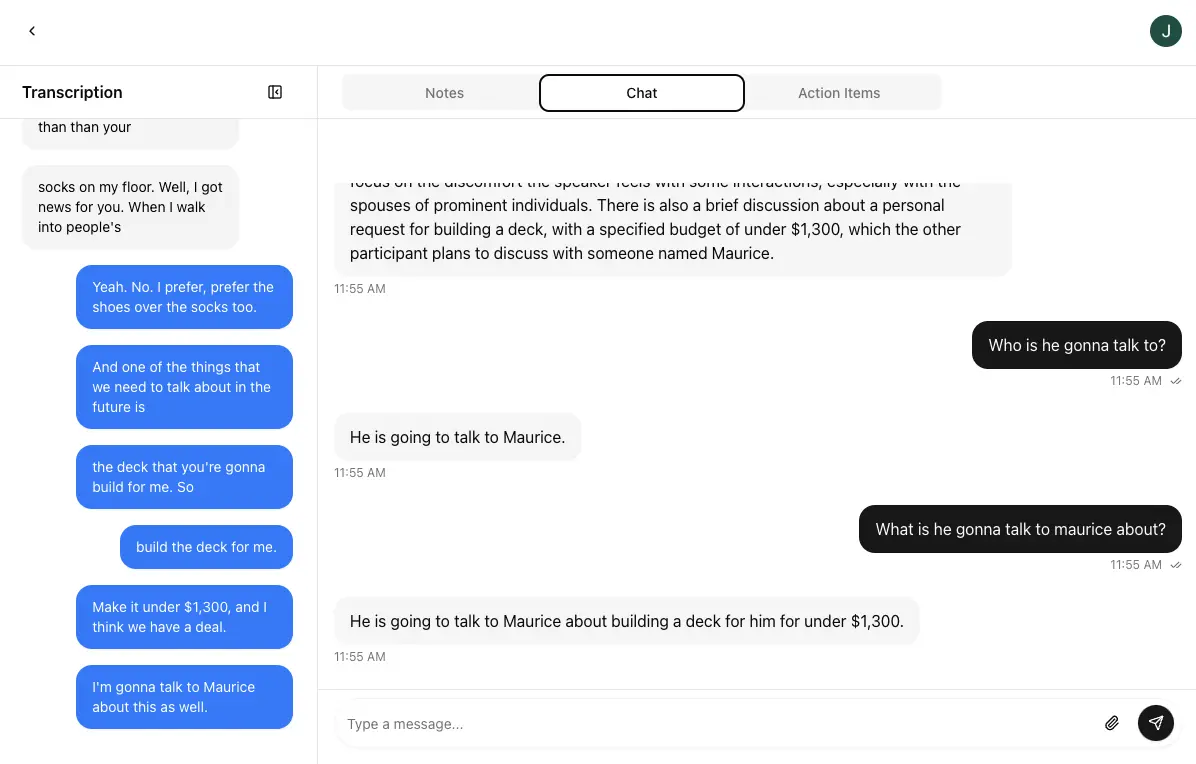Click the "socks on my floor" transcript bubble
The image size is (1196, 764).
(x=130, y=207)
